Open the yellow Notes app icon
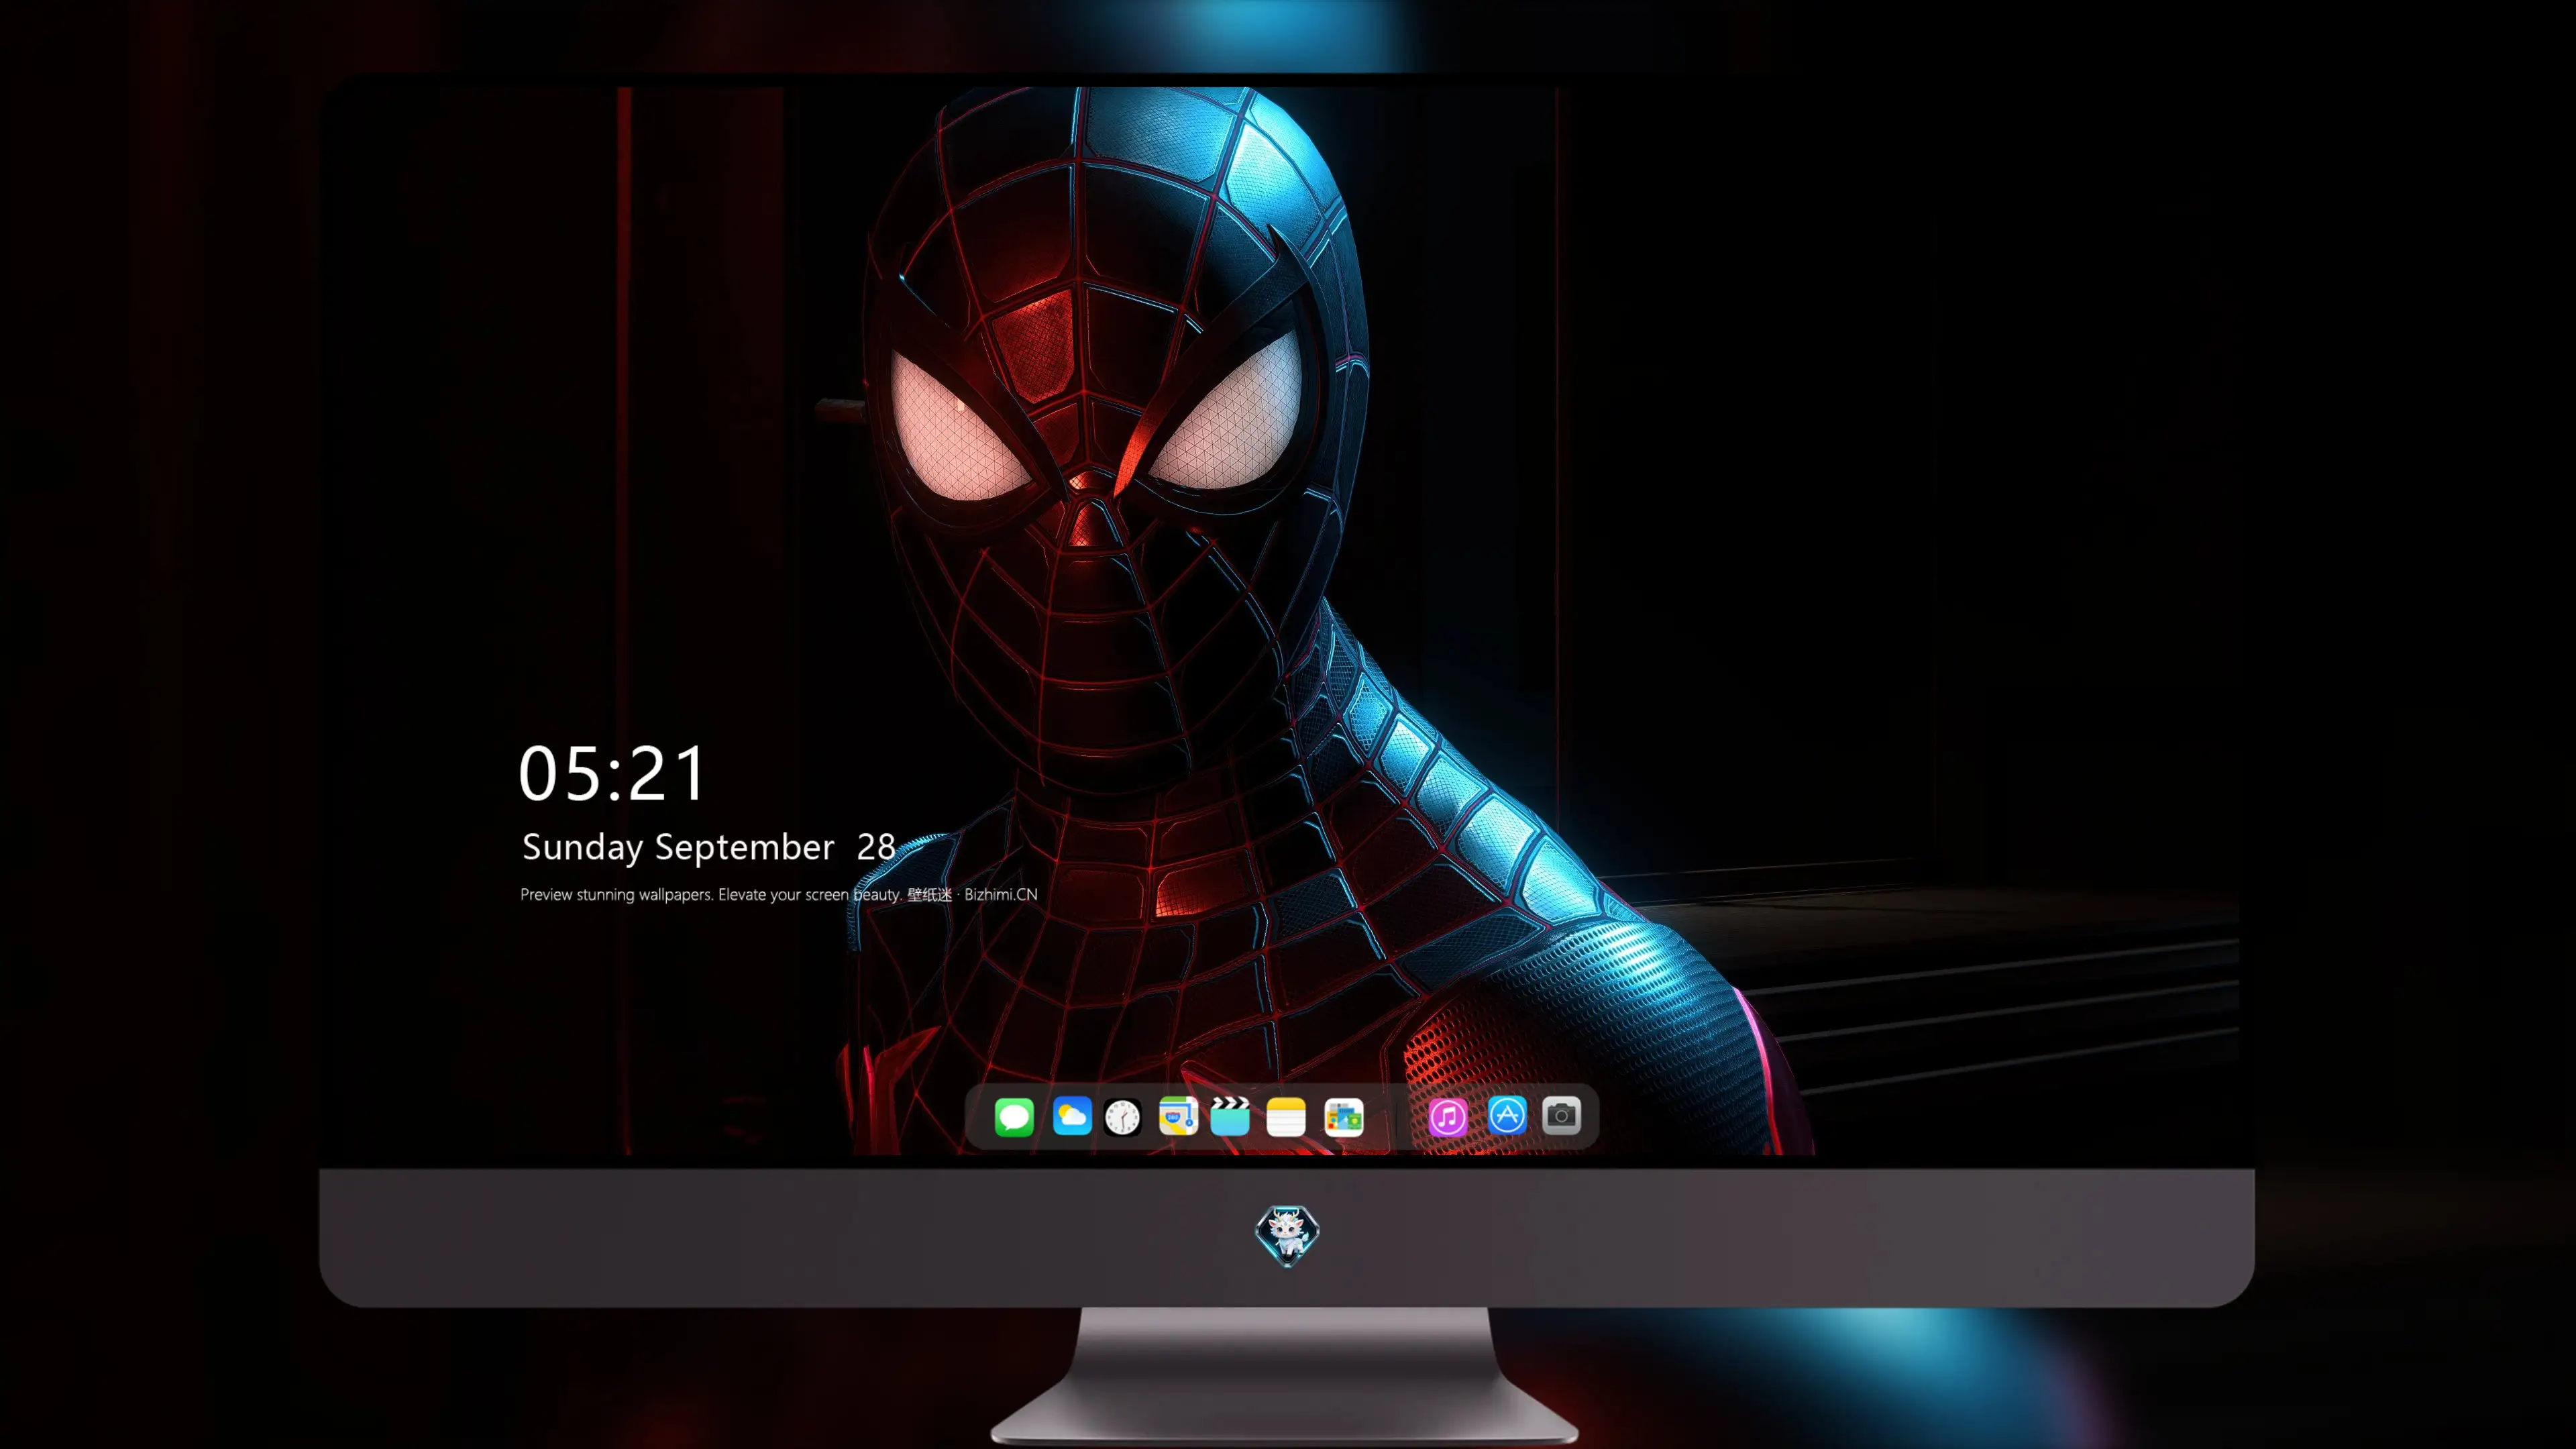 pos(1286,1116)
